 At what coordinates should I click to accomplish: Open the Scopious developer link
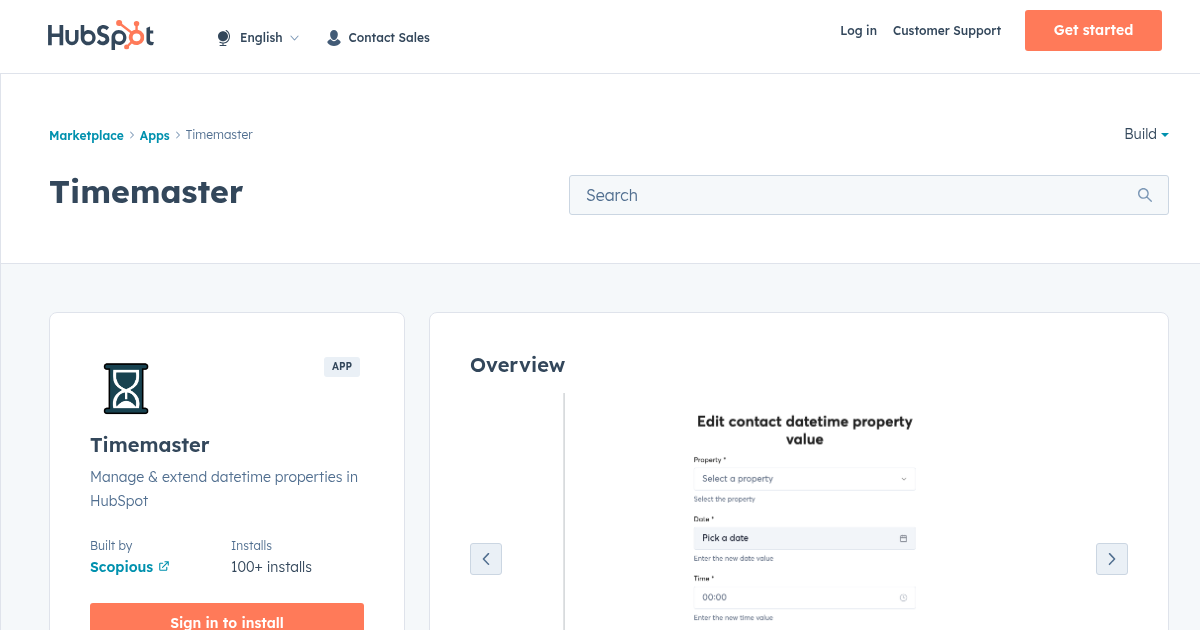[121, 567]
